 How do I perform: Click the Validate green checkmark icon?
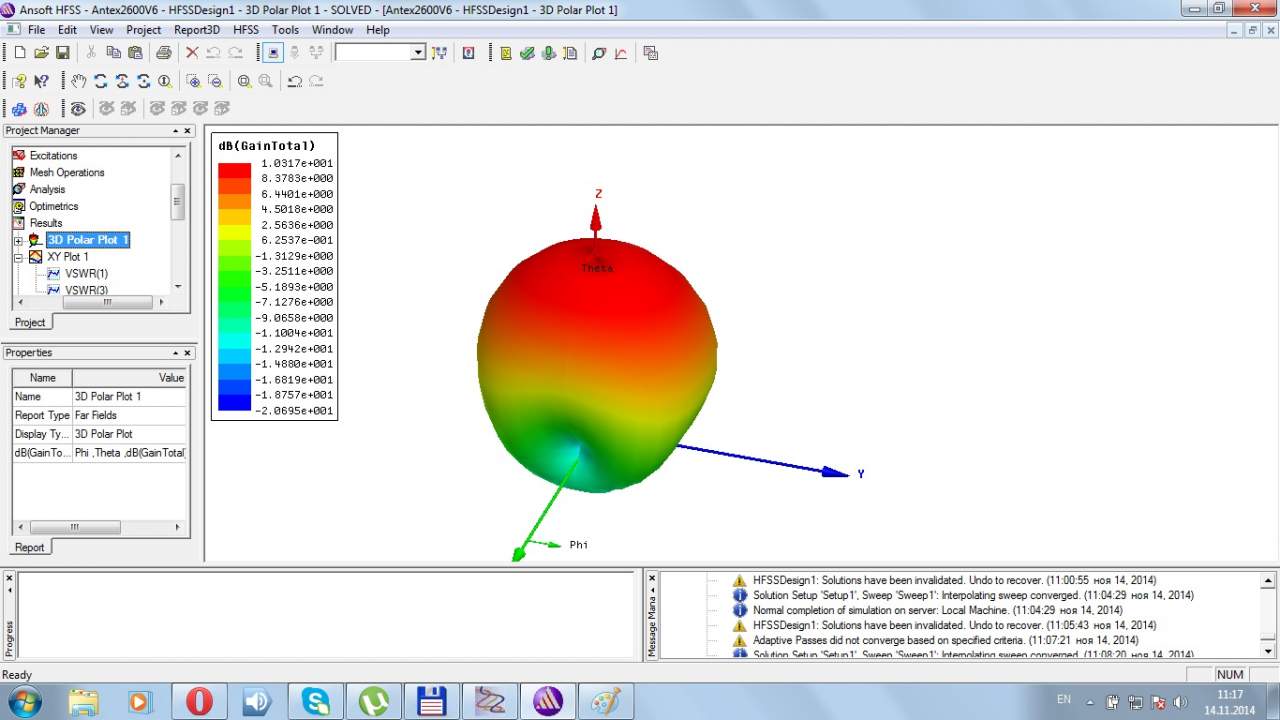tap(527, 53)
